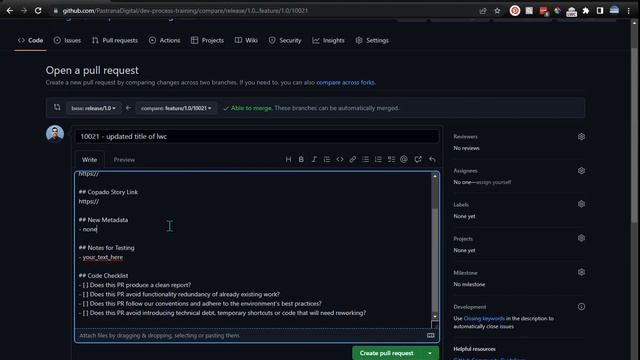Click the Markdown supported icon below the editor
The width and height of the screenshot is (640, 360).
(431, 336)
